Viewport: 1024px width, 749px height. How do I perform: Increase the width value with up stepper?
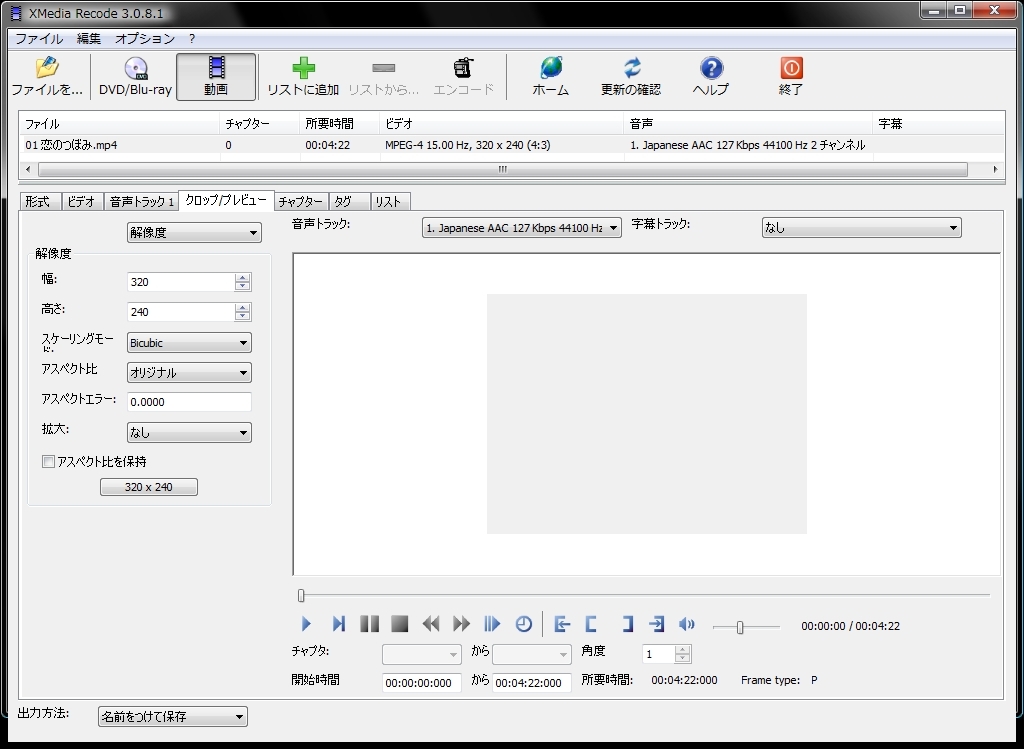(243, 278)
